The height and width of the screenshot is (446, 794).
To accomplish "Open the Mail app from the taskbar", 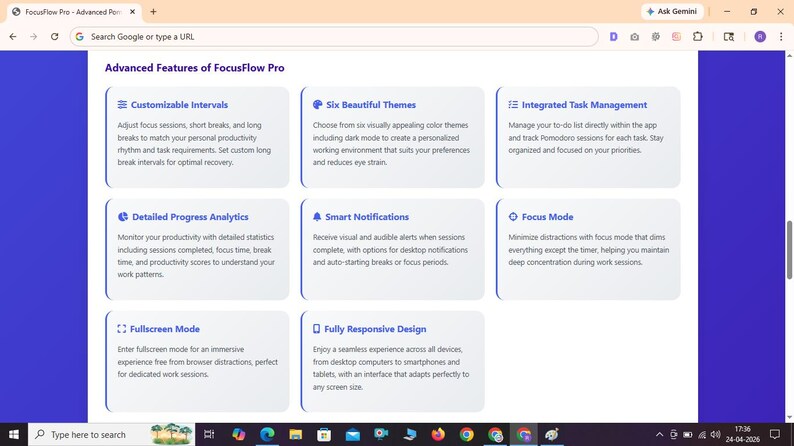I will tap(353, 434).
